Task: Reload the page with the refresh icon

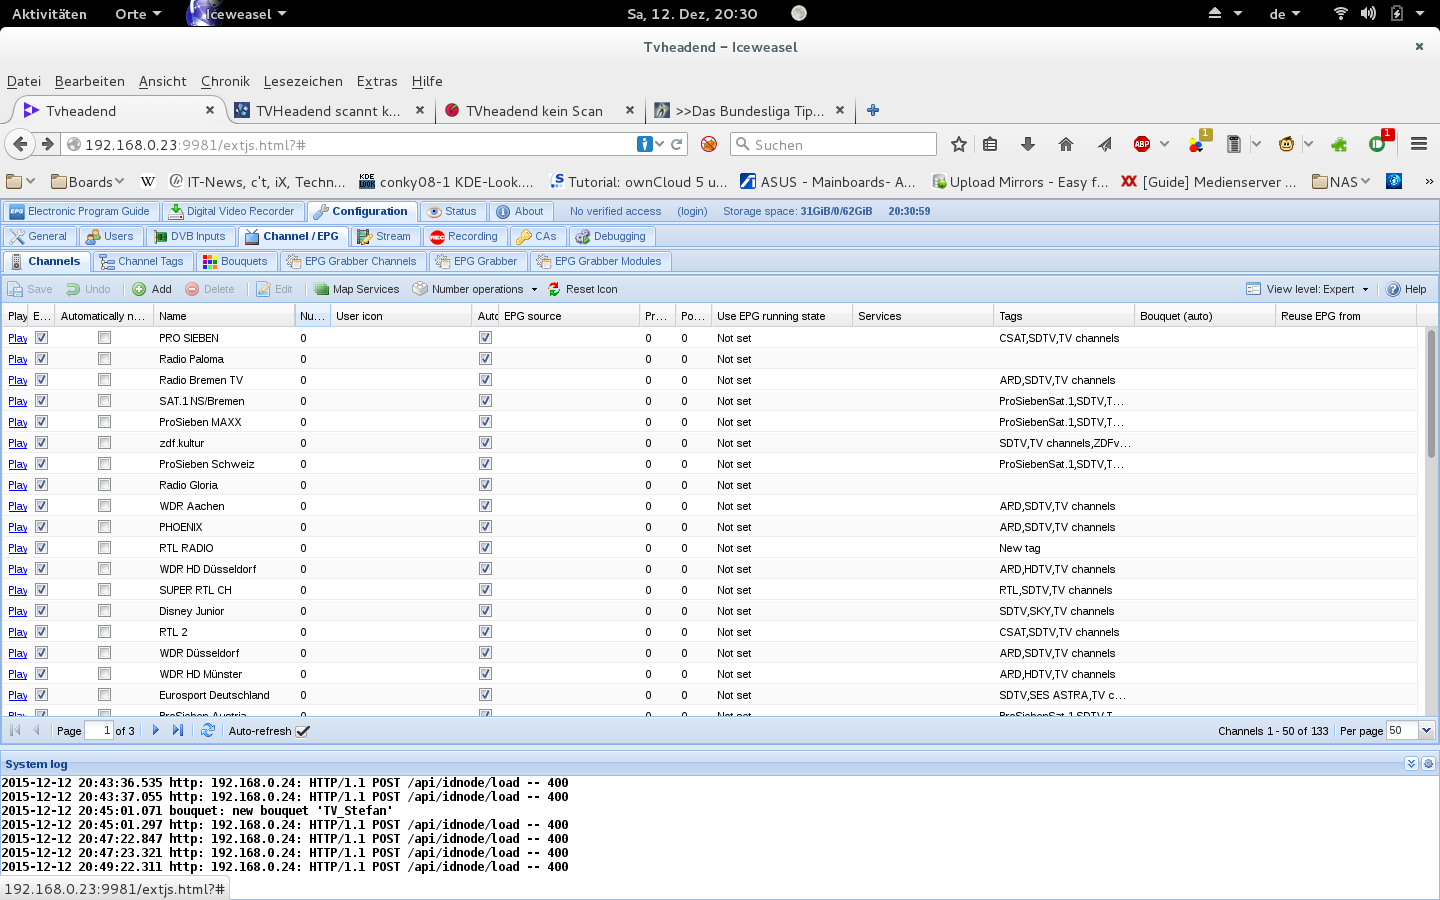Action: coord(677,144)
